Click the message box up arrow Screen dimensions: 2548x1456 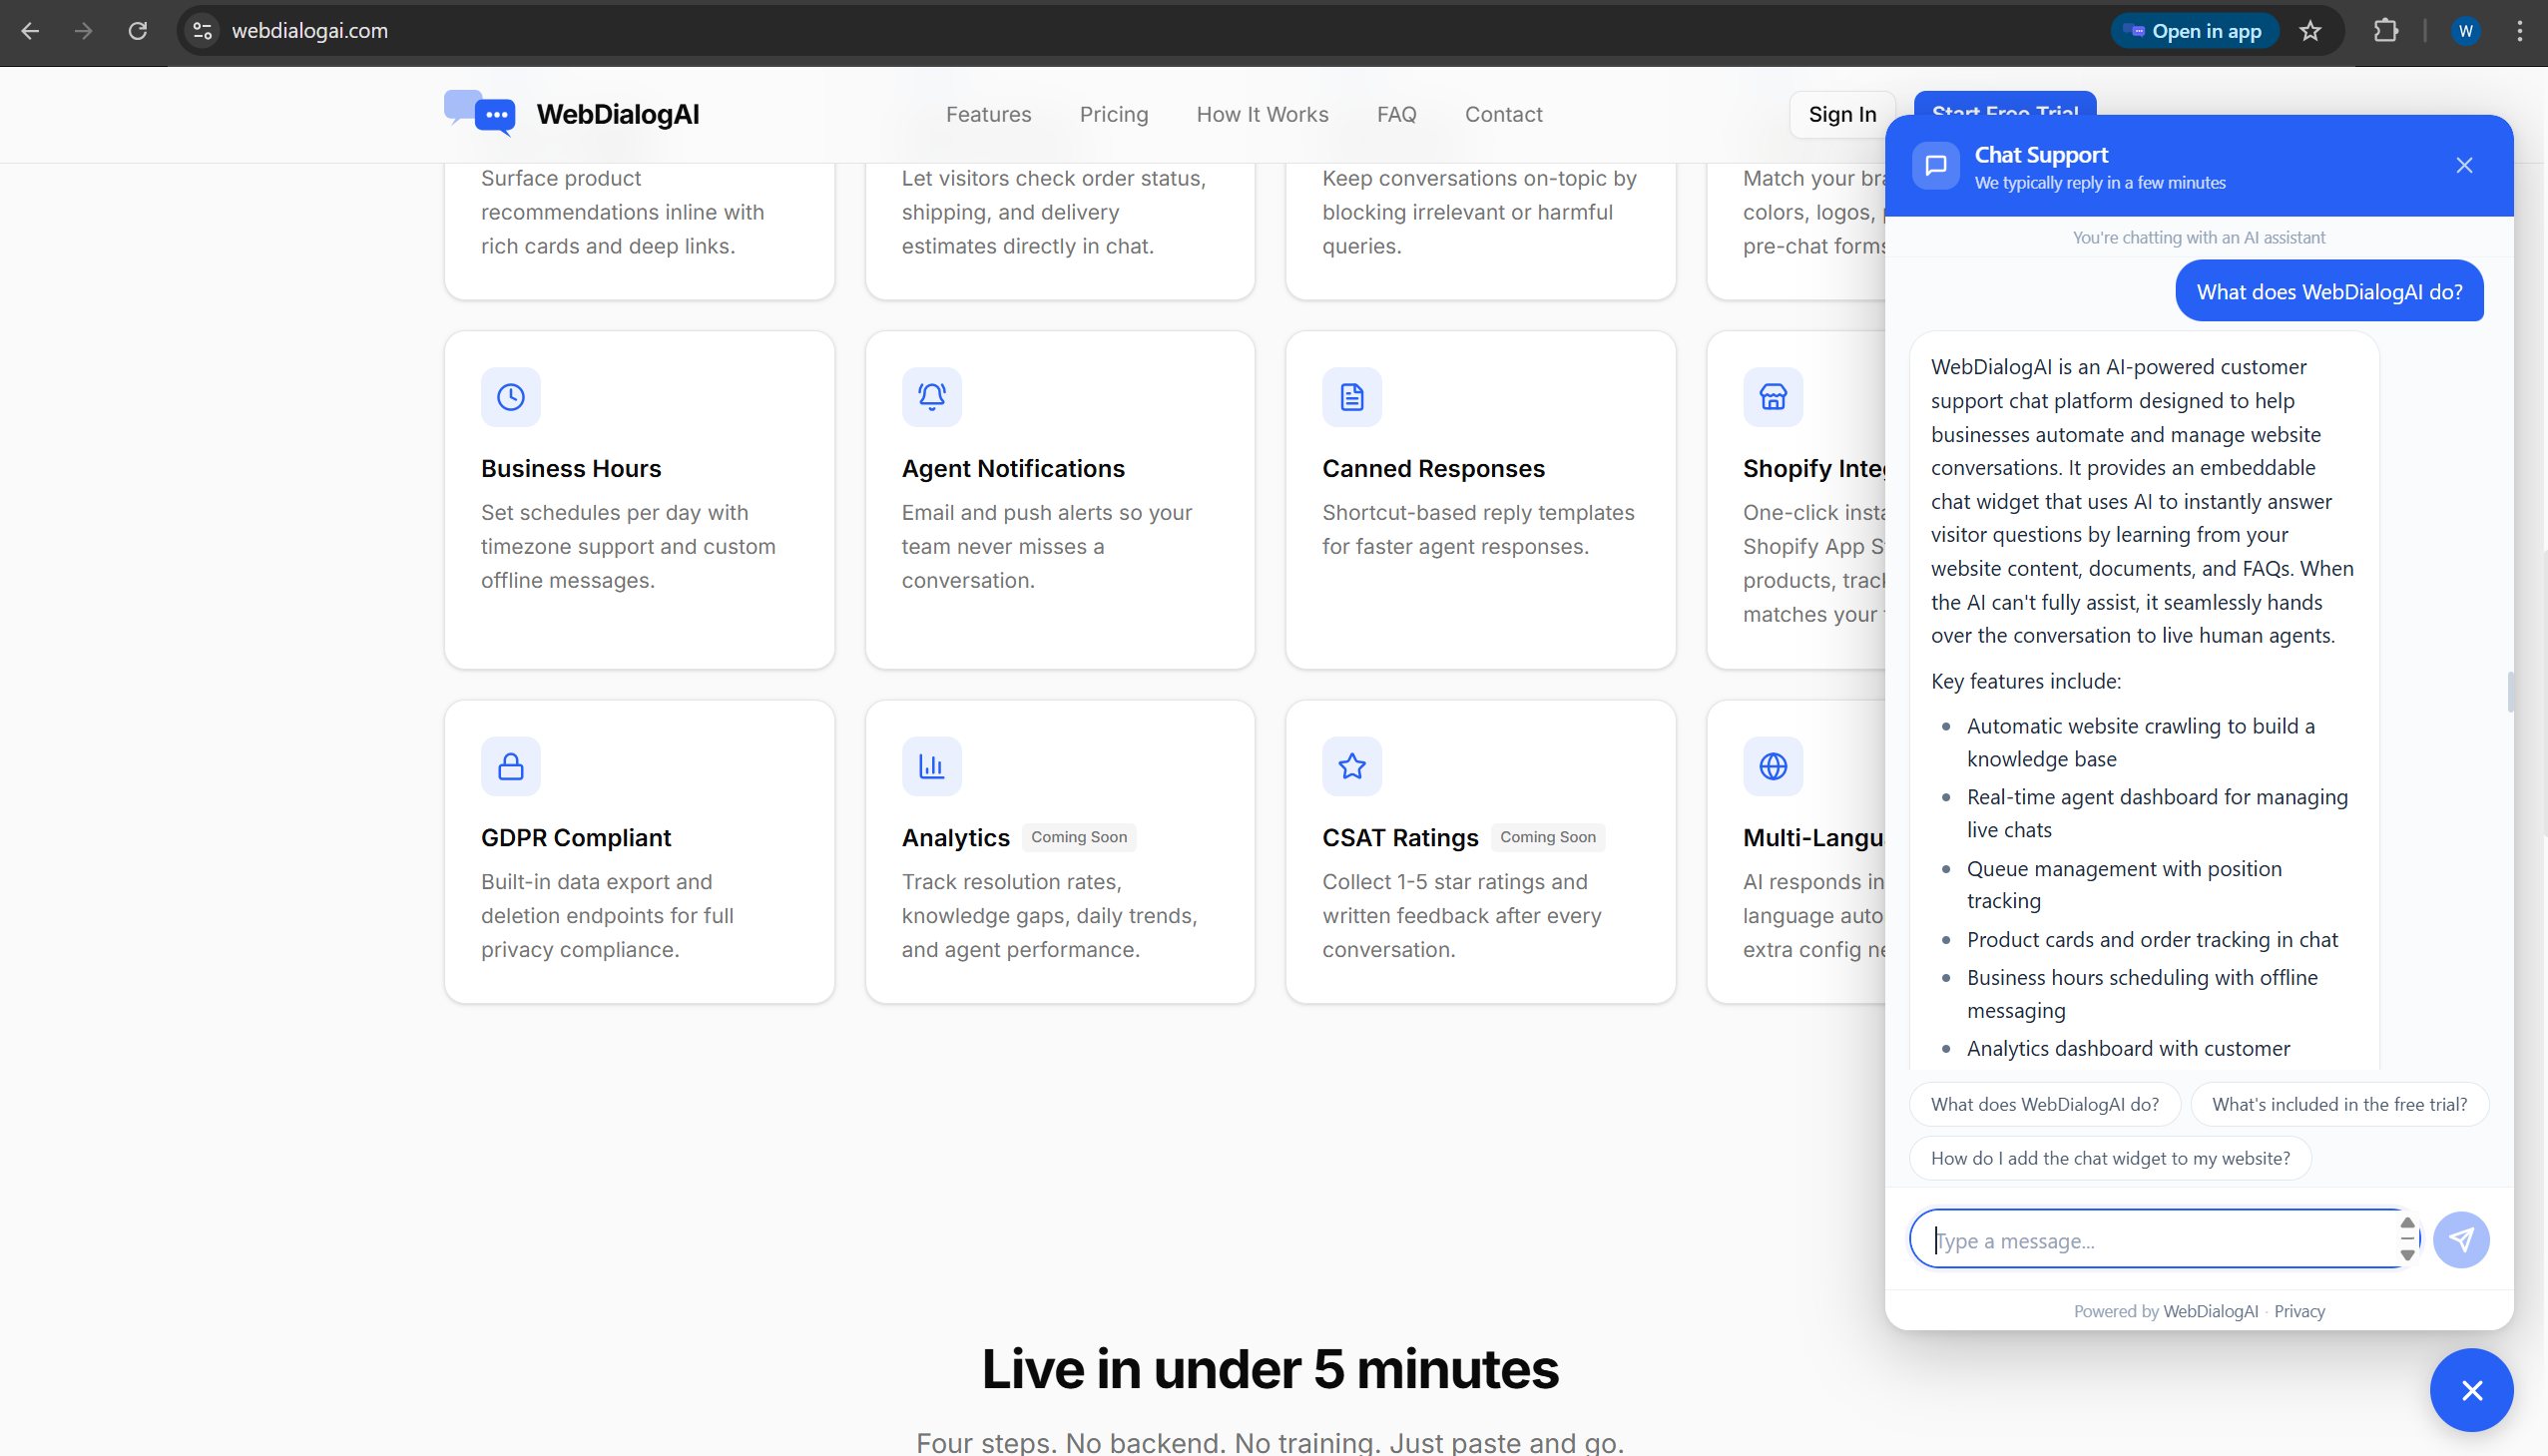coord(2407,1223)
